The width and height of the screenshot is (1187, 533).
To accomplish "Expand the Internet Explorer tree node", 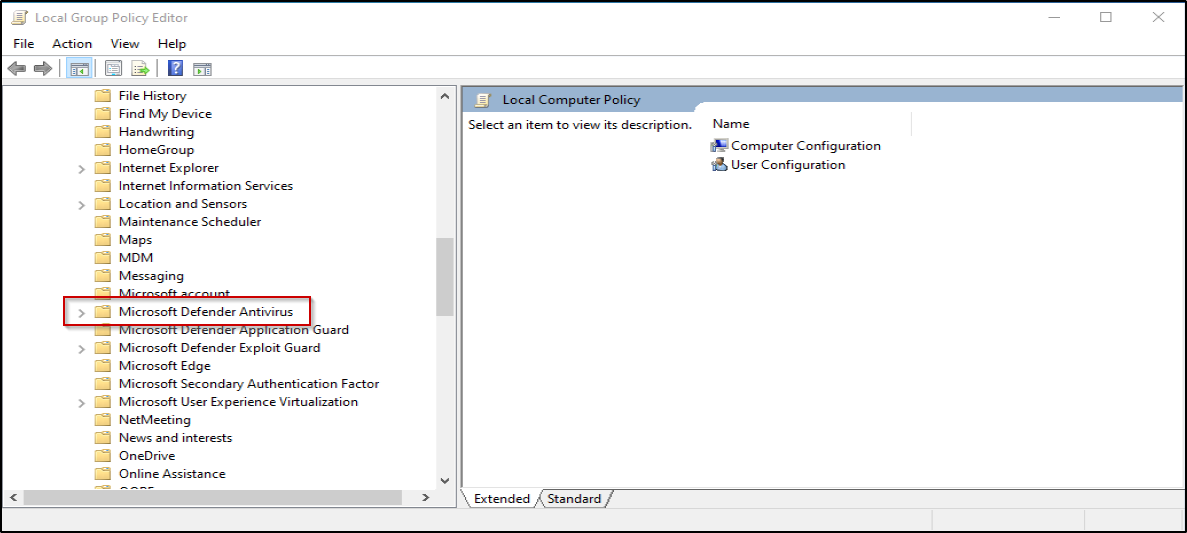I will [82, 168].
